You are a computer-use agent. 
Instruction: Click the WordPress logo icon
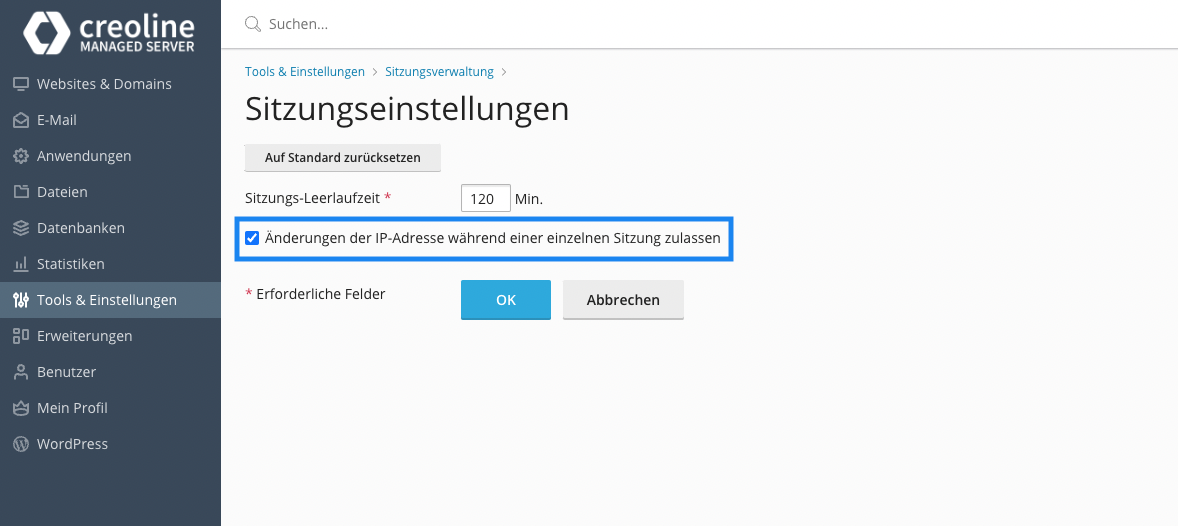21,444
